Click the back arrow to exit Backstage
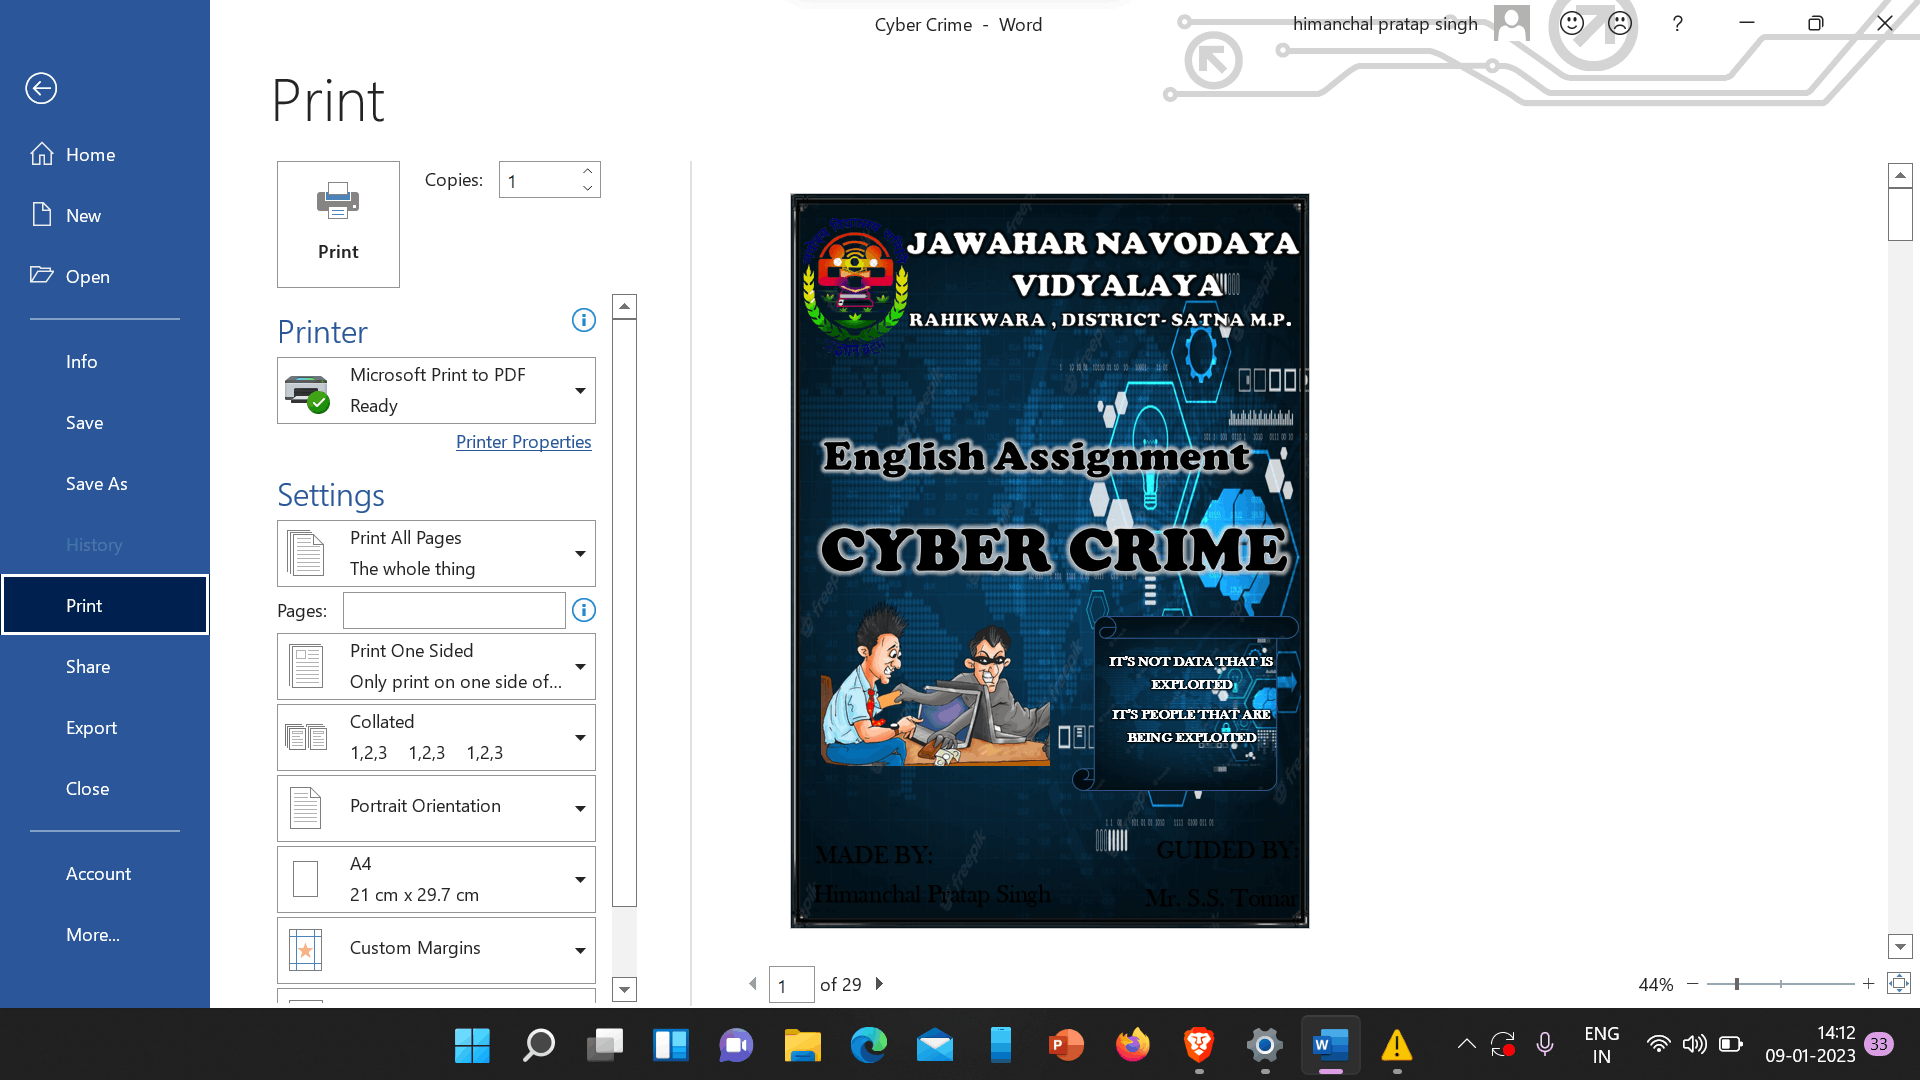 pyautogui.click(x=41, y=88)
